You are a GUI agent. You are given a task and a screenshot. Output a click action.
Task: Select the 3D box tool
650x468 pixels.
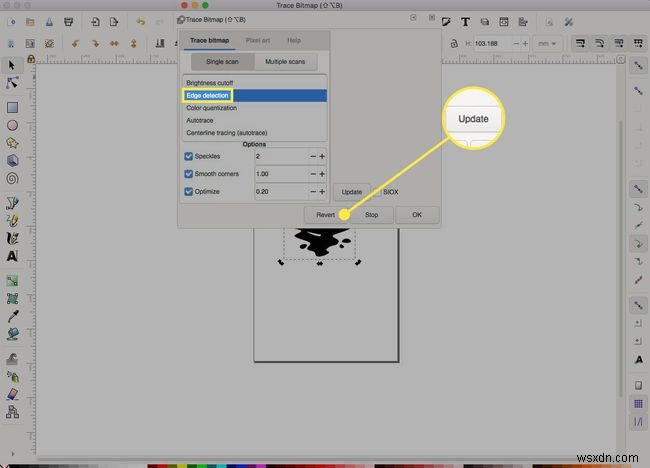tap(12, 161)
